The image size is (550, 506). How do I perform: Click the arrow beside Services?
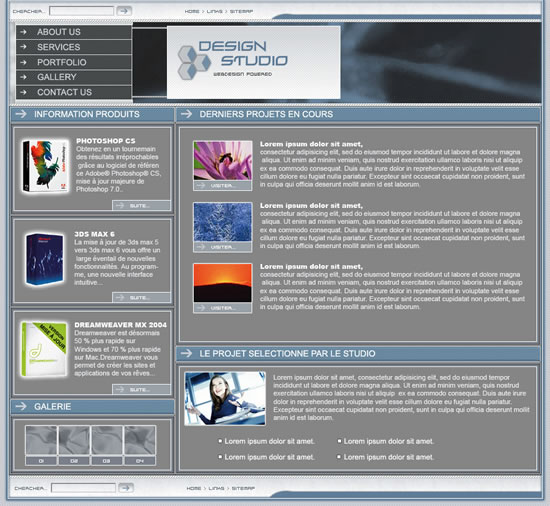pos(24,47)
